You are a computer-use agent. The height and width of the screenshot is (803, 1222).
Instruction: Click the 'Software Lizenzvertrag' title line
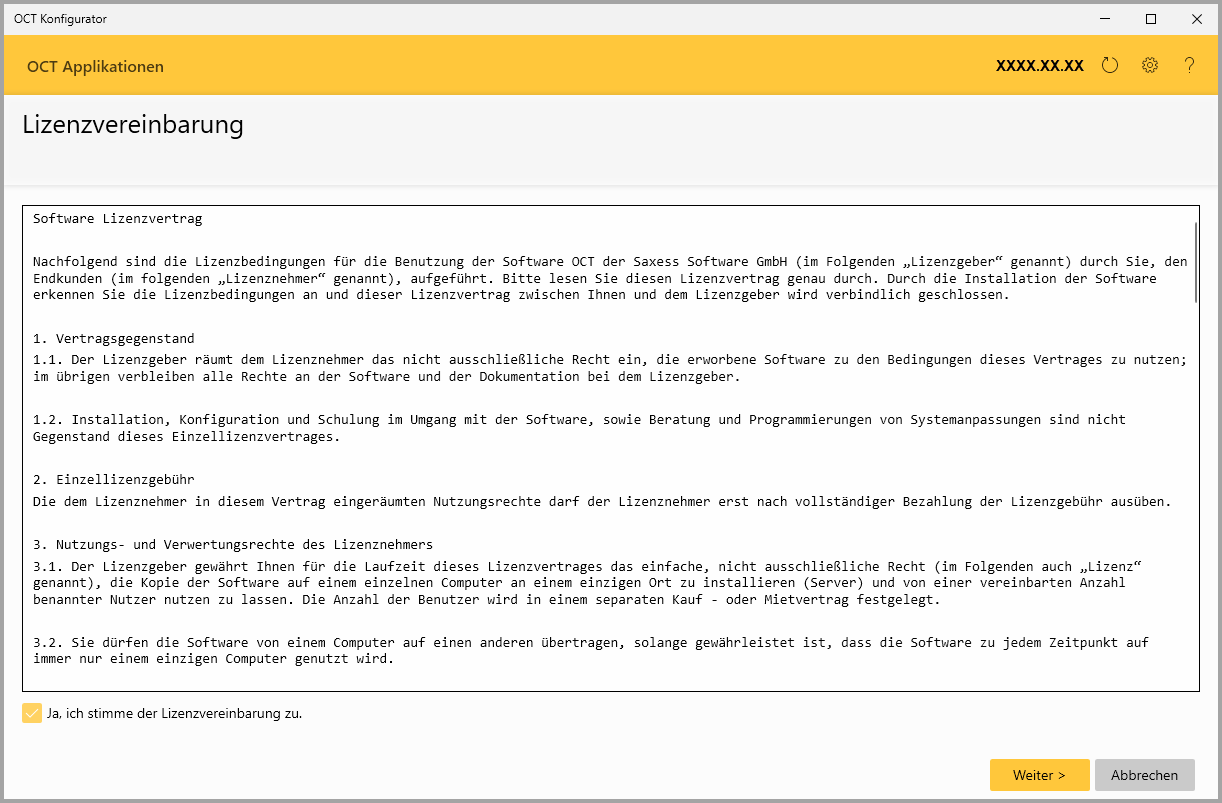pyautogui.click(x=117, y=219)
